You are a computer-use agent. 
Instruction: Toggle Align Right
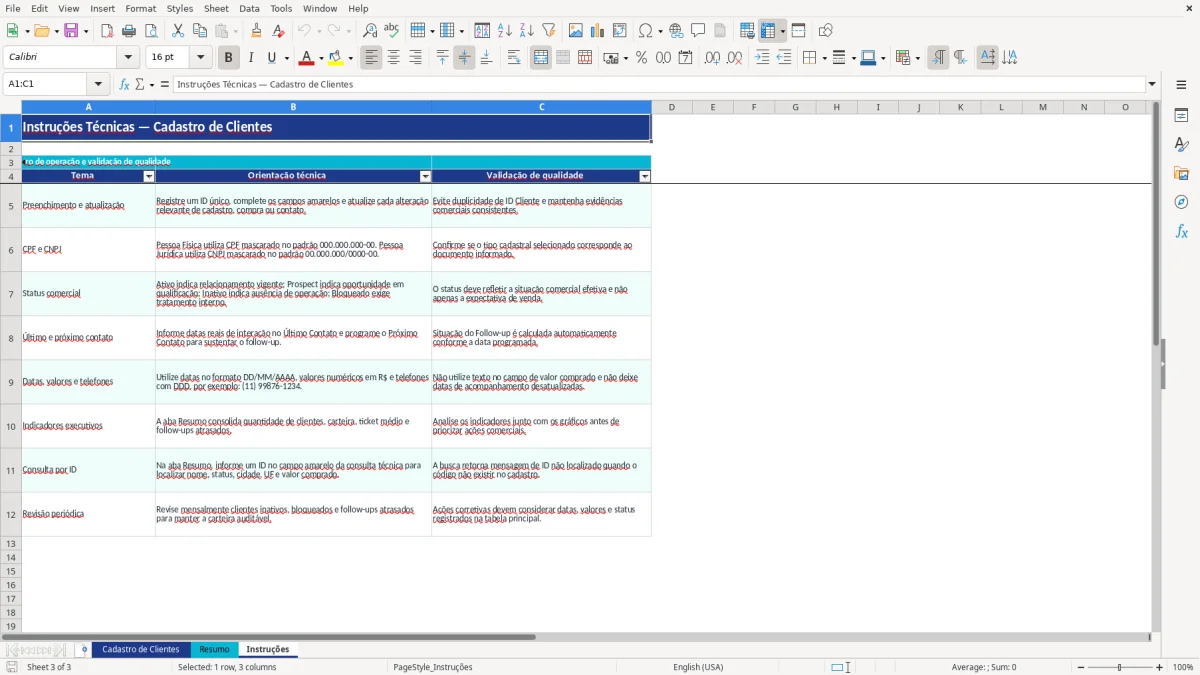coord(416,58)
